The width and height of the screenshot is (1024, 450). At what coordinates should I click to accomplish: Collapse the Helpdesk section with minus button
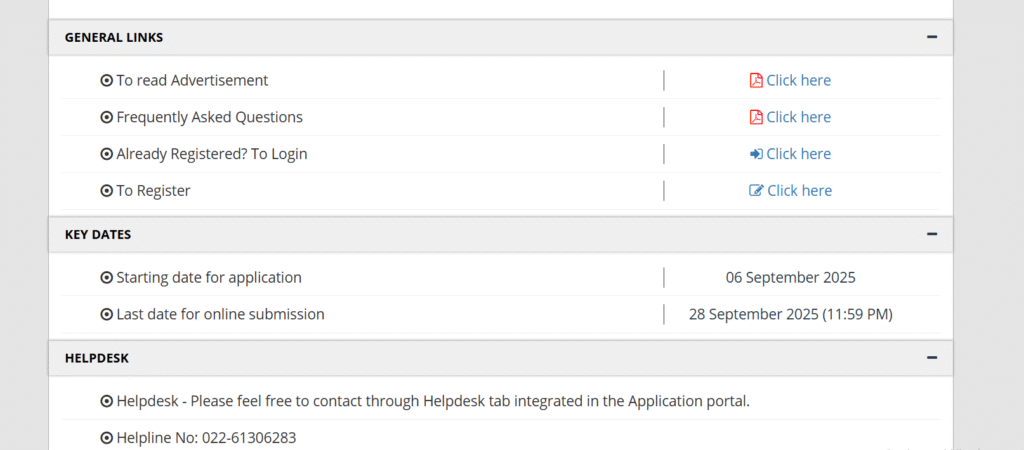[x=932, y=358]
